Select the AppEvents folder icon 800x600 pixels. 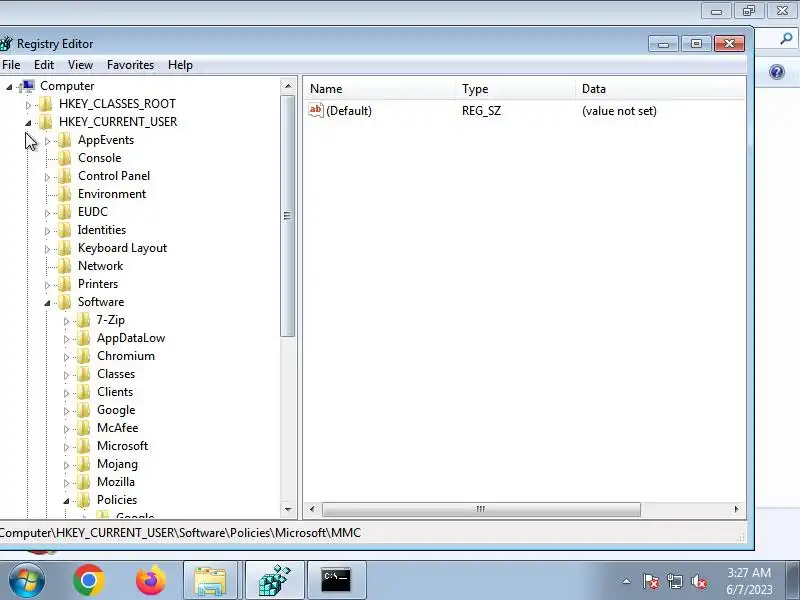tap(64, 140)
